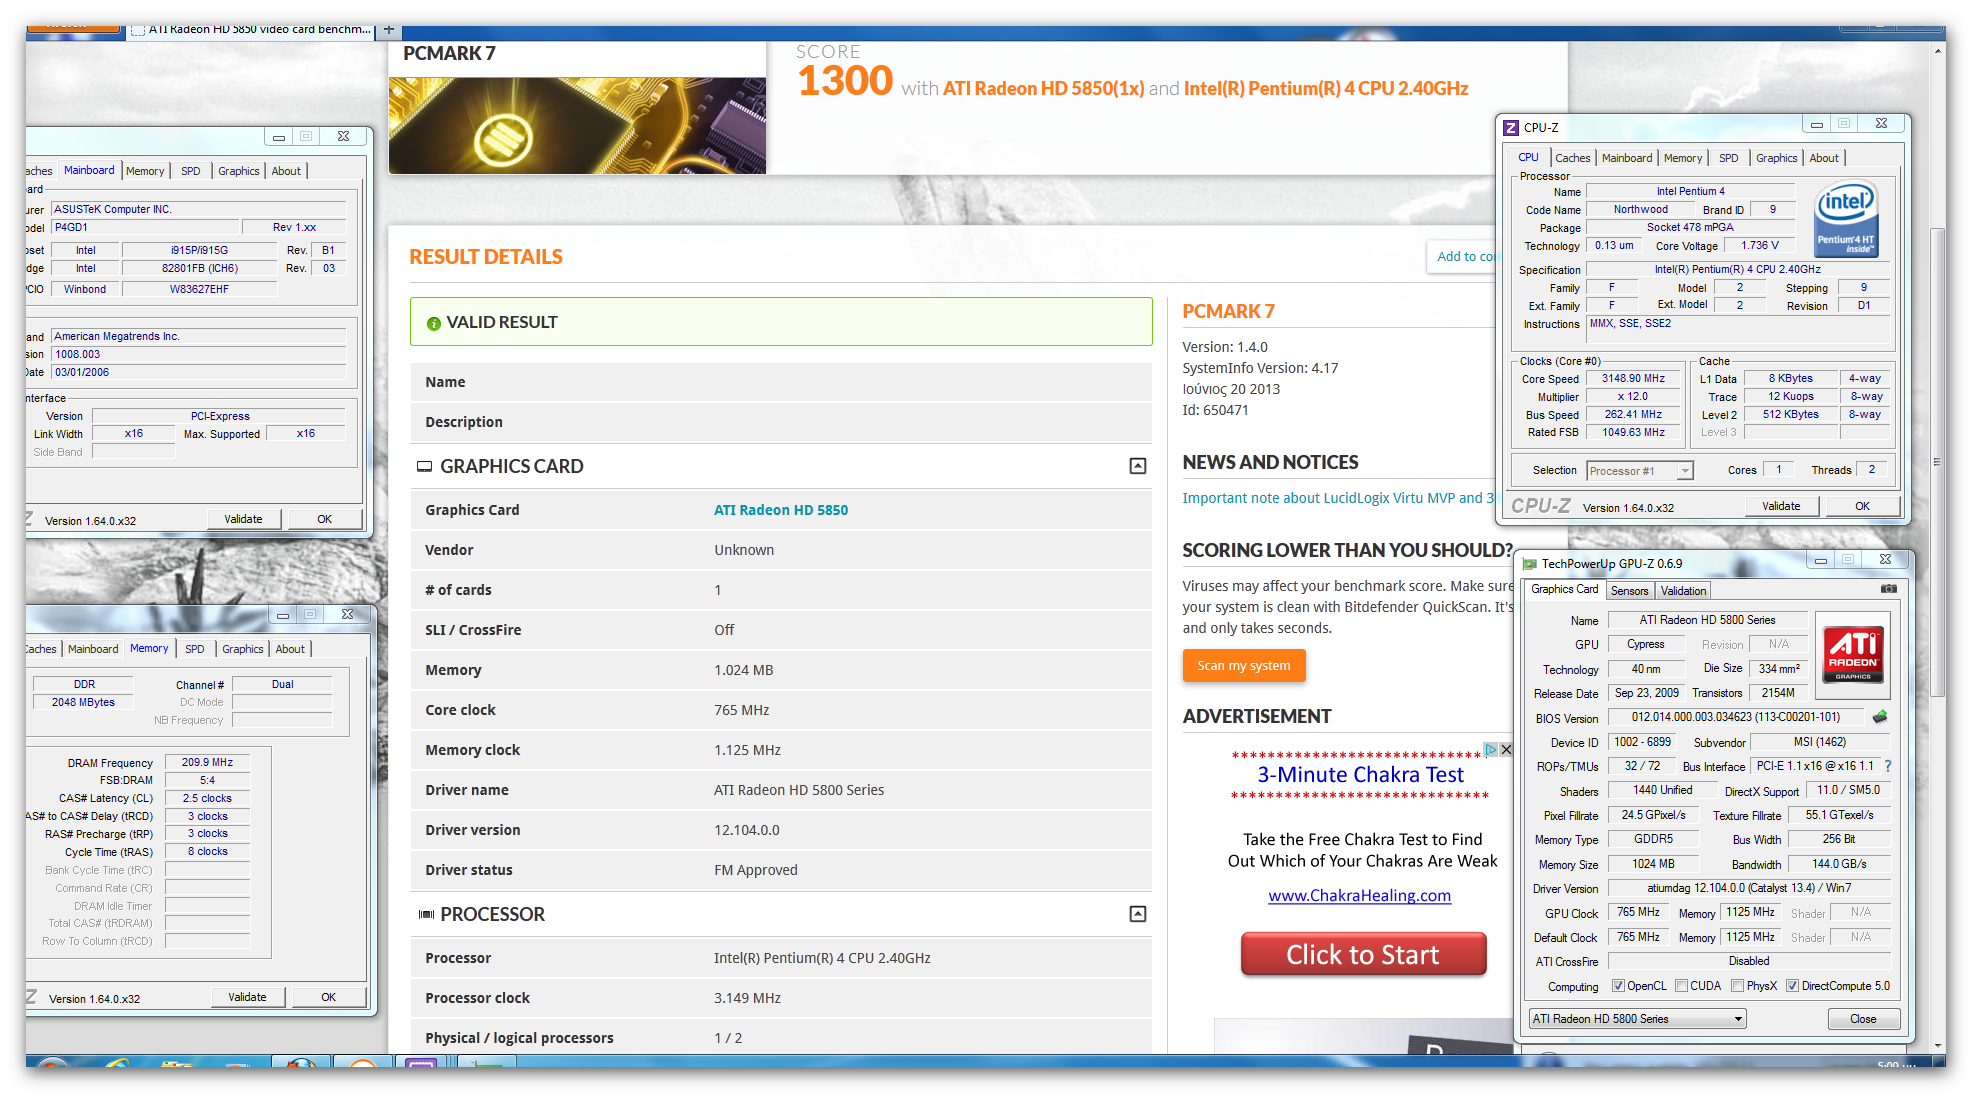Open the 3-Minute Chakra Test ad title

click(1360, 775)
